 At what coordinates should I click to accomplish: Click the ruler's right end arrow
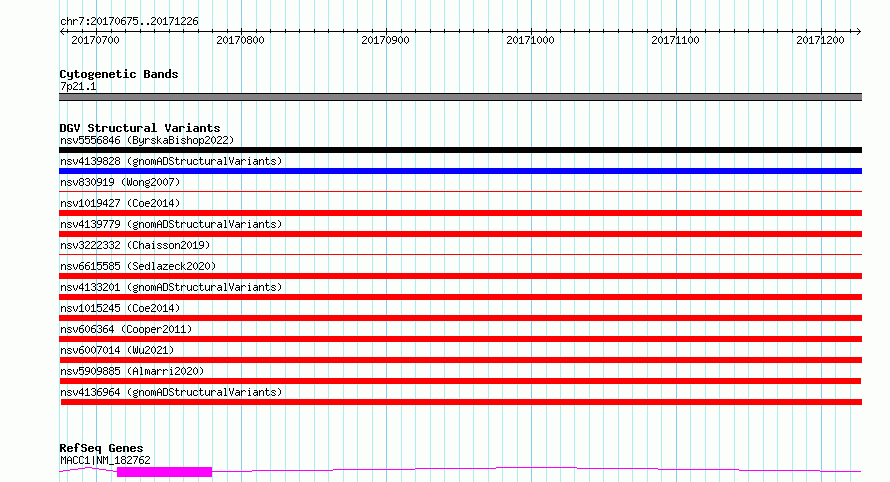[858, 31]
